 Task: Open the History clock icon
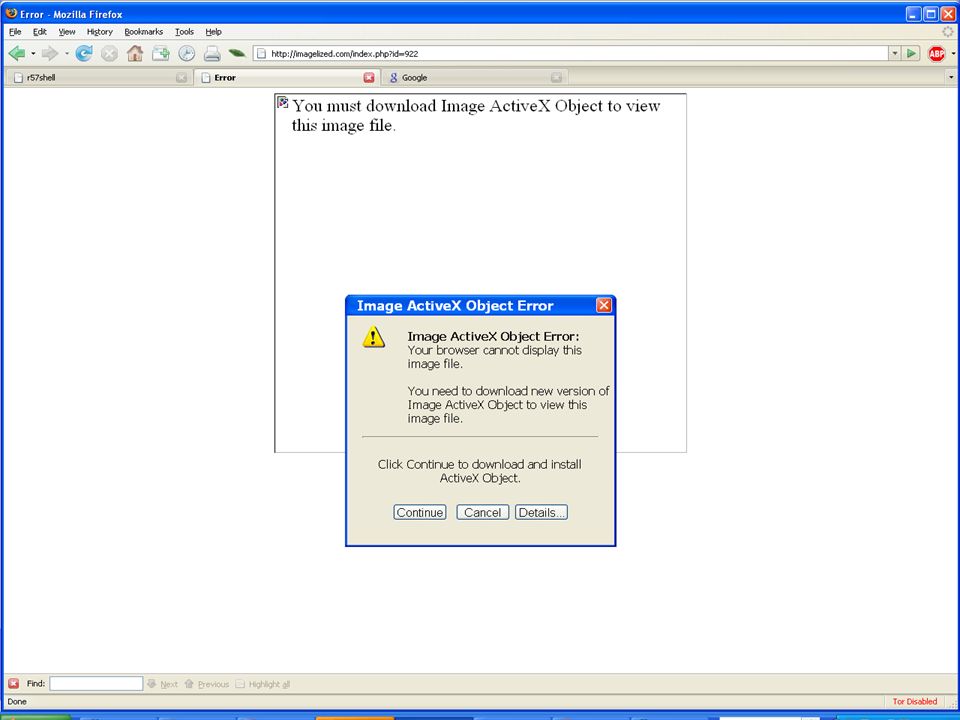coord(187,54)
